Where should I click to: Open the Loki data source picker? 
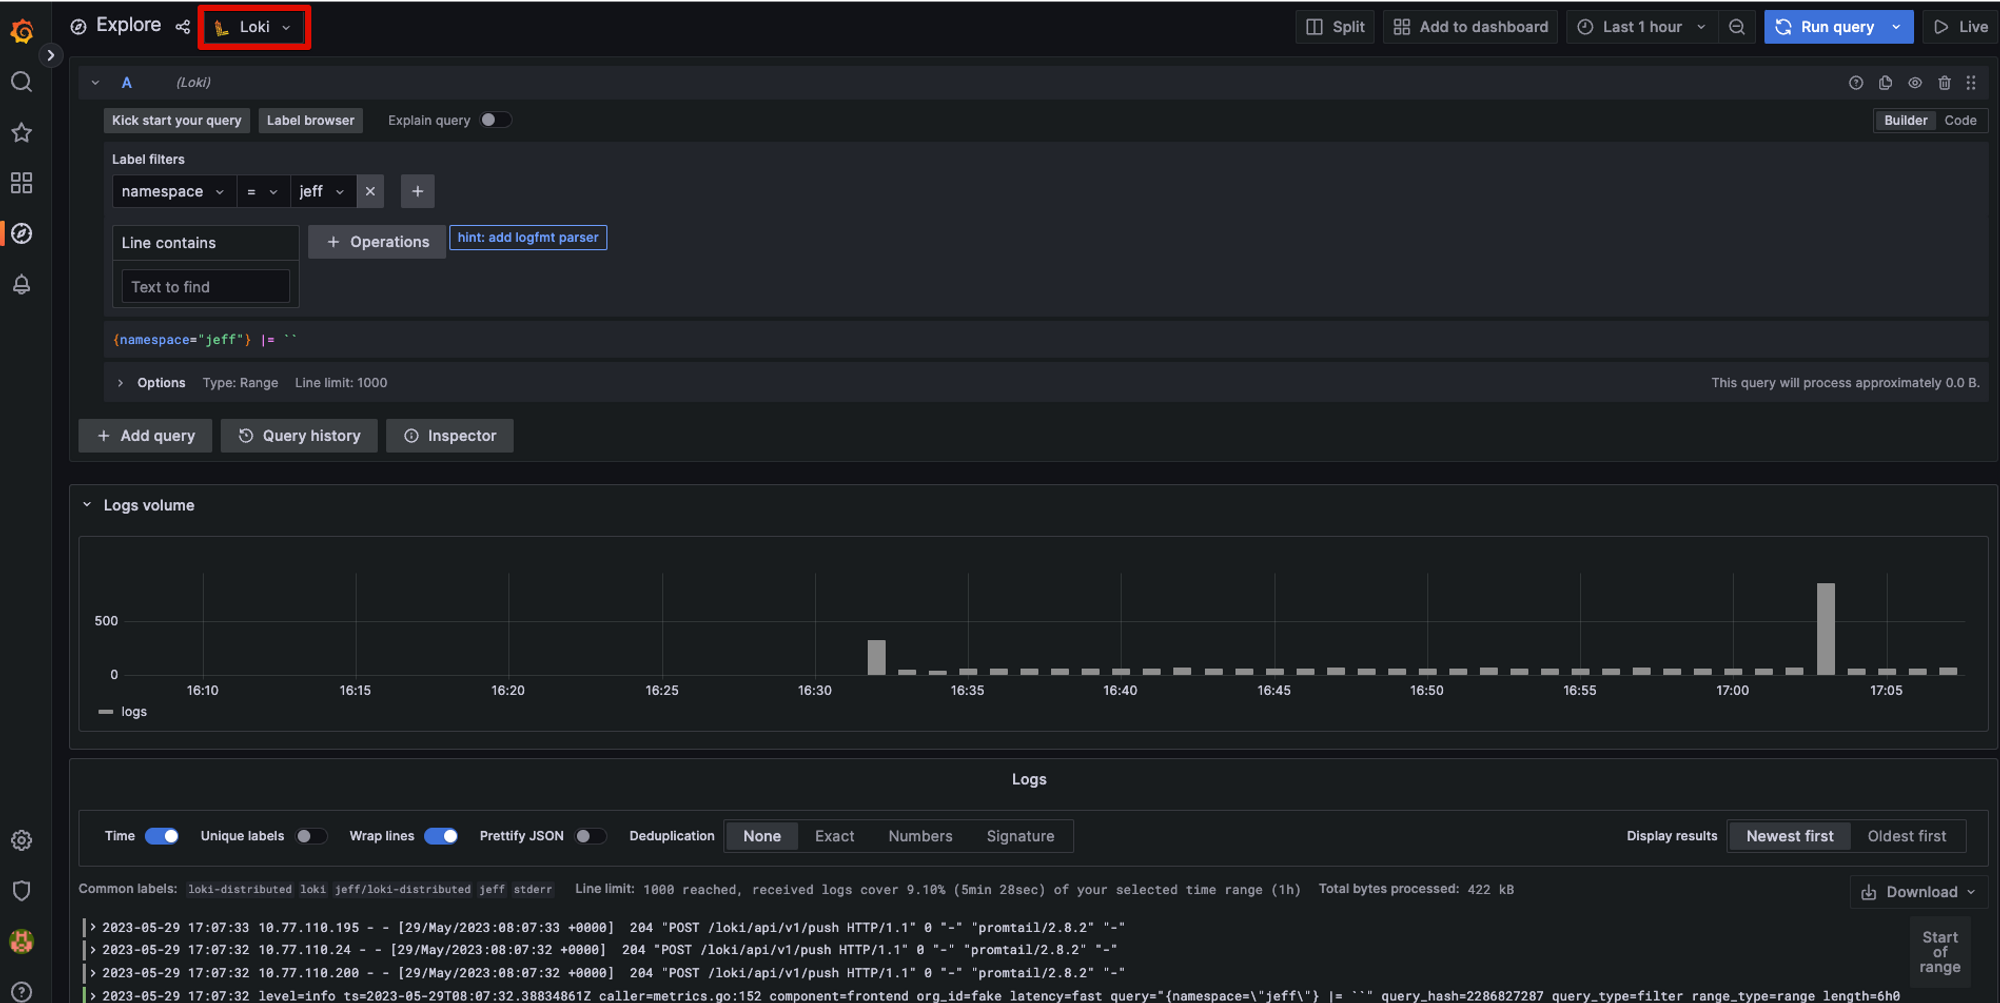click(254, 27)
